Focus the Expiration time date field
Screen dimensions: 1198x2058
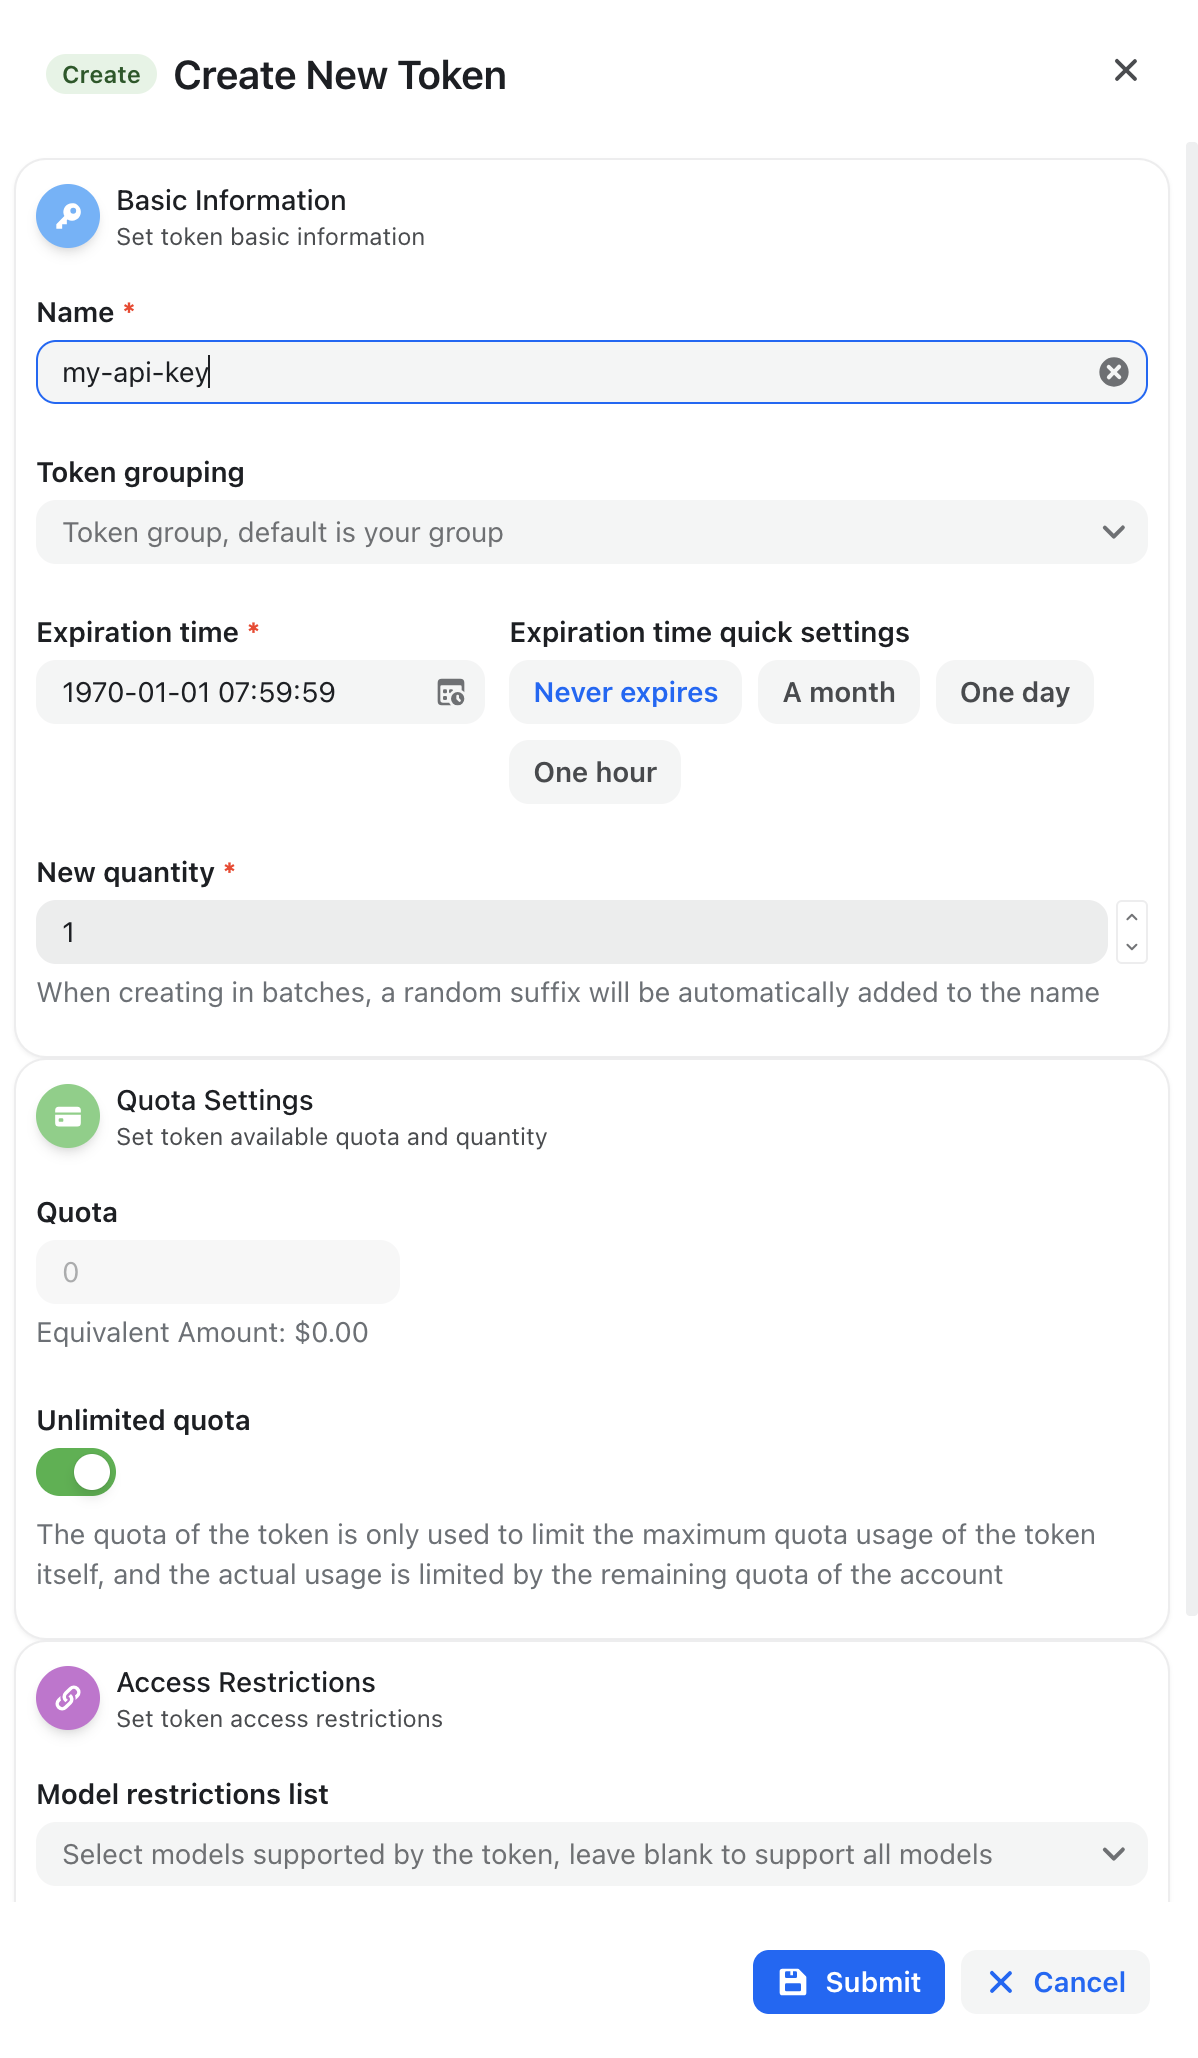[240, 692]
